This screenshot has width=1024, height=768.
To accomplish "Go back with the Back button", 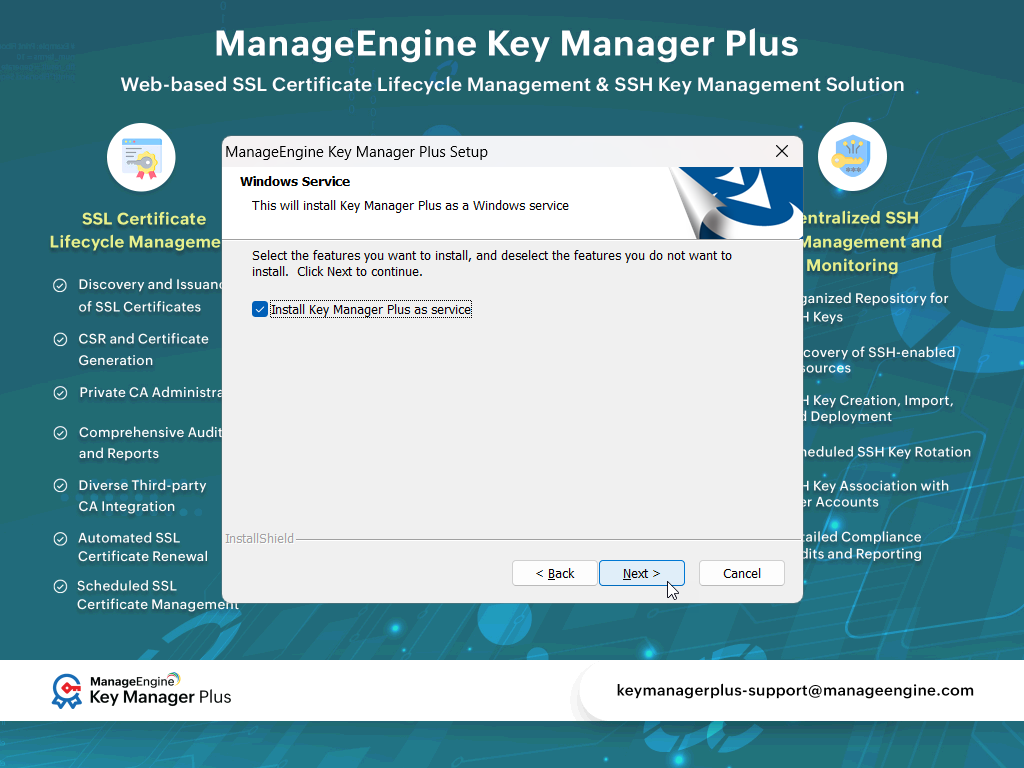I will click(x=554, y=573).
